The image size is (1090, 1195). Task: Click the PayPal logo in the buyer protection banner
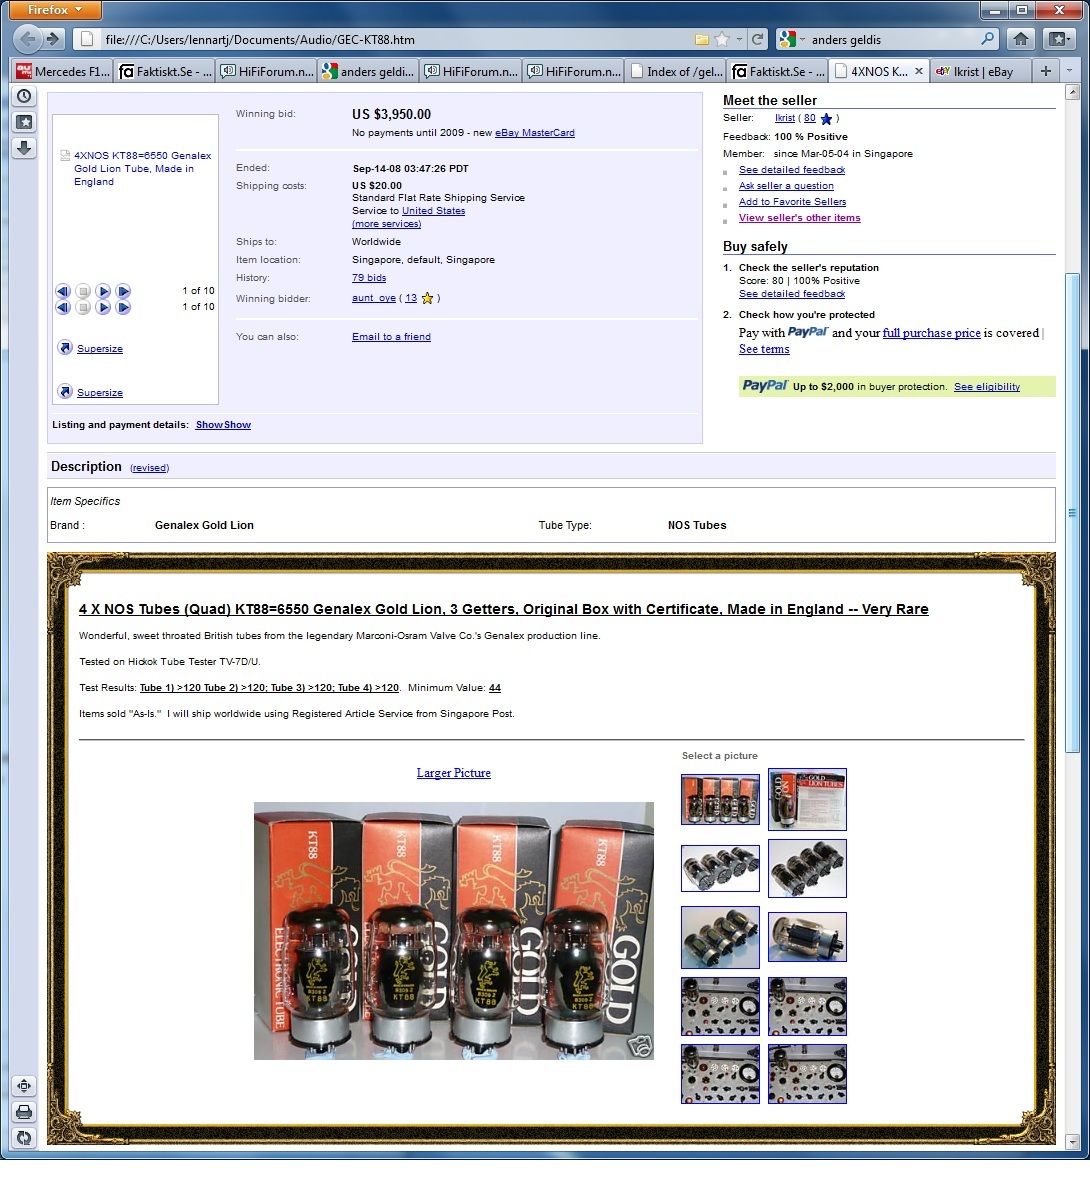[765, 386]
